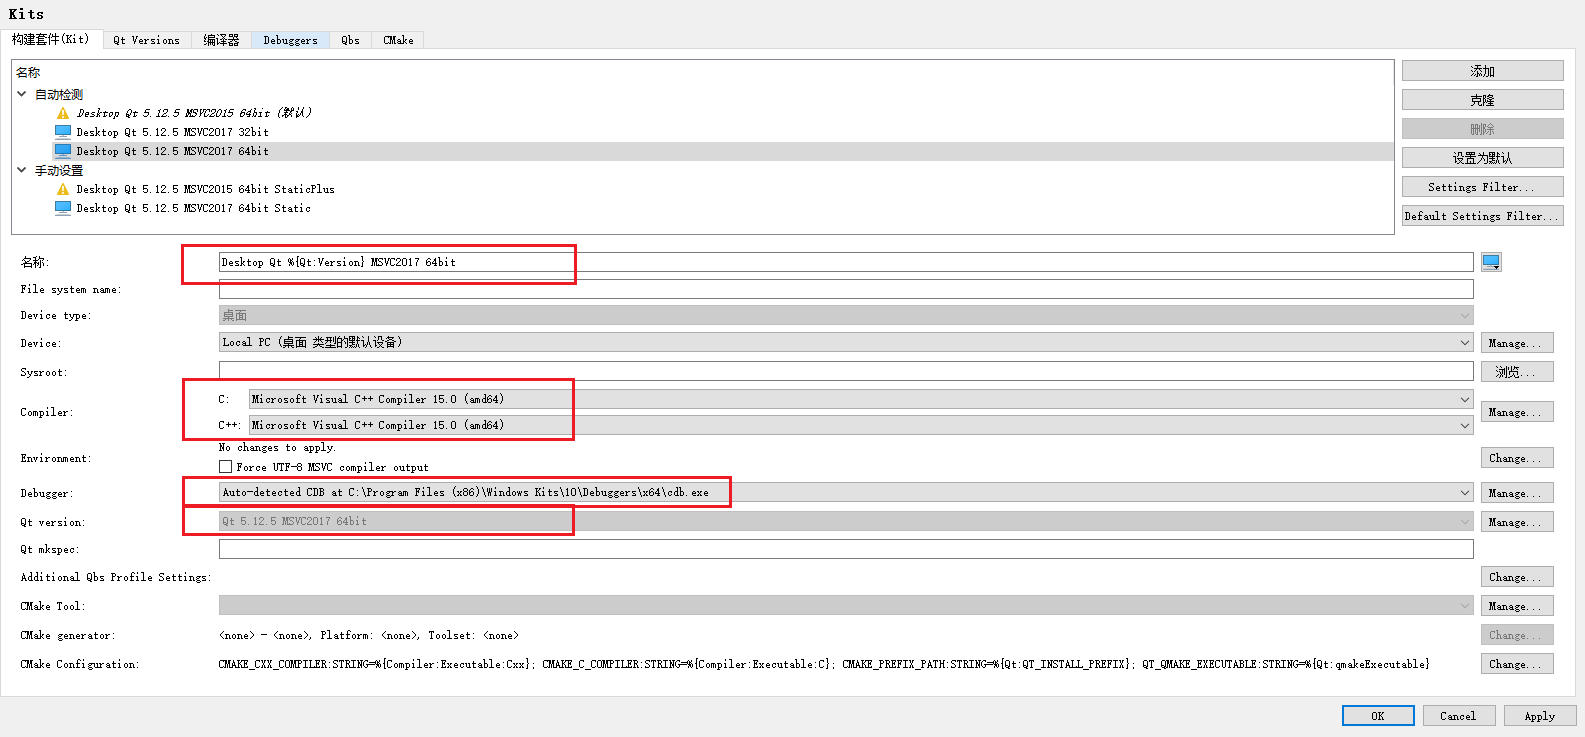
Task: Click the 浏览... button for Sysroot
Action: click(1517, 372)
